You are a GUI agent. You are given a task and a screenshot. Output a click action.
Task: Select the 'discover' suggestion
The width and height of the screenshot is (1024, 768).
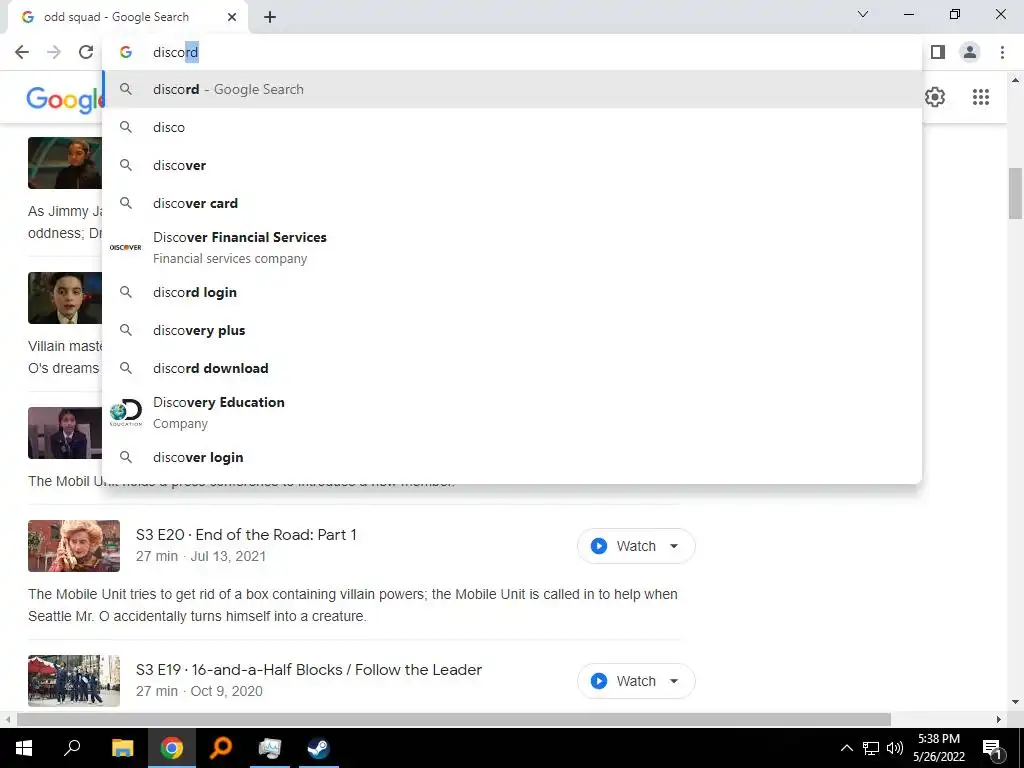512,165
